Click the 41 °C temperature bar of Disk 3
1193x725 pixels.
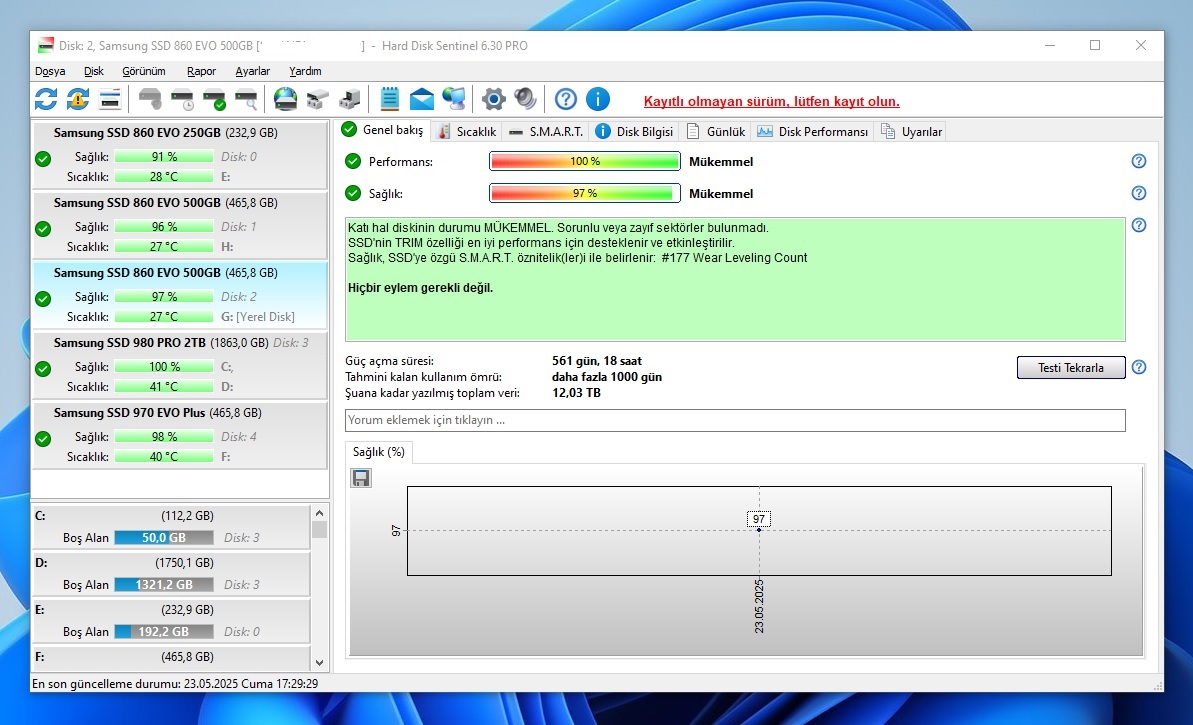pyautogui.click(x=164, y=386)
